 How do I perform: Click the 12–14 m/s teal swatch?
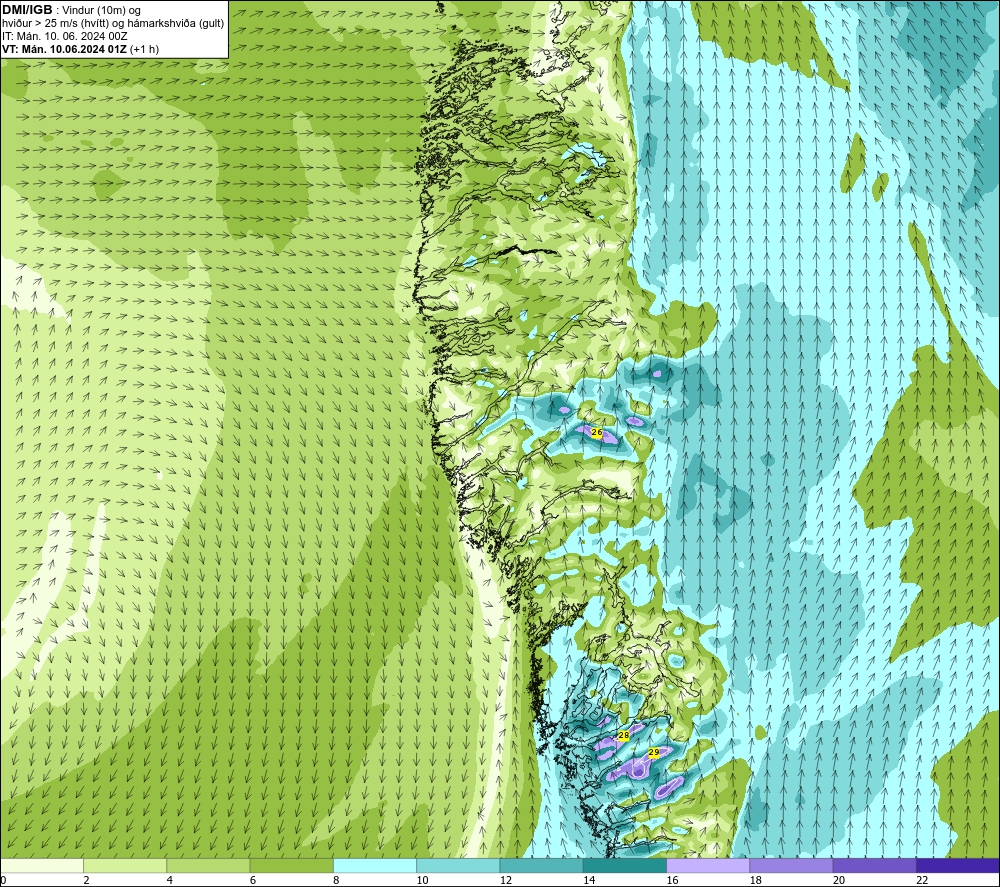541,865
